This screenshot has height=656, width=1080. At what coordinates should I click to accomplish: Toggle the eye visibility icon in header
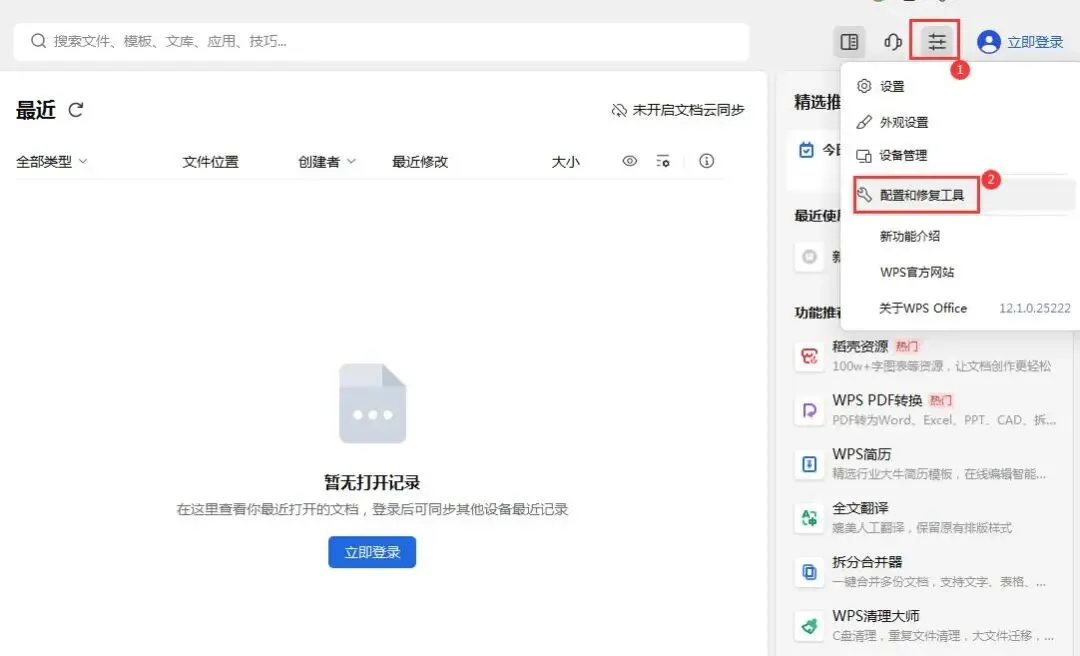(x=630, y=161)
